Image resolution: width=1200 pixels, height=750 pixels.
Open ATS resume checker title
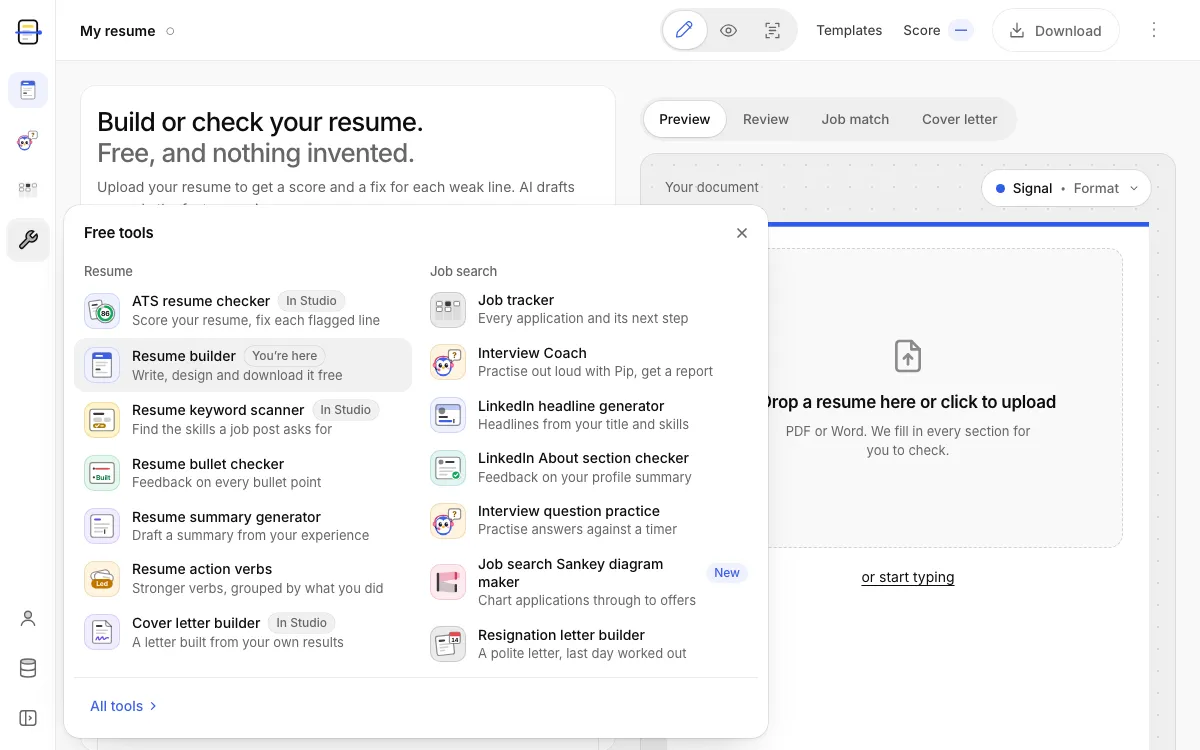point(201,301)
